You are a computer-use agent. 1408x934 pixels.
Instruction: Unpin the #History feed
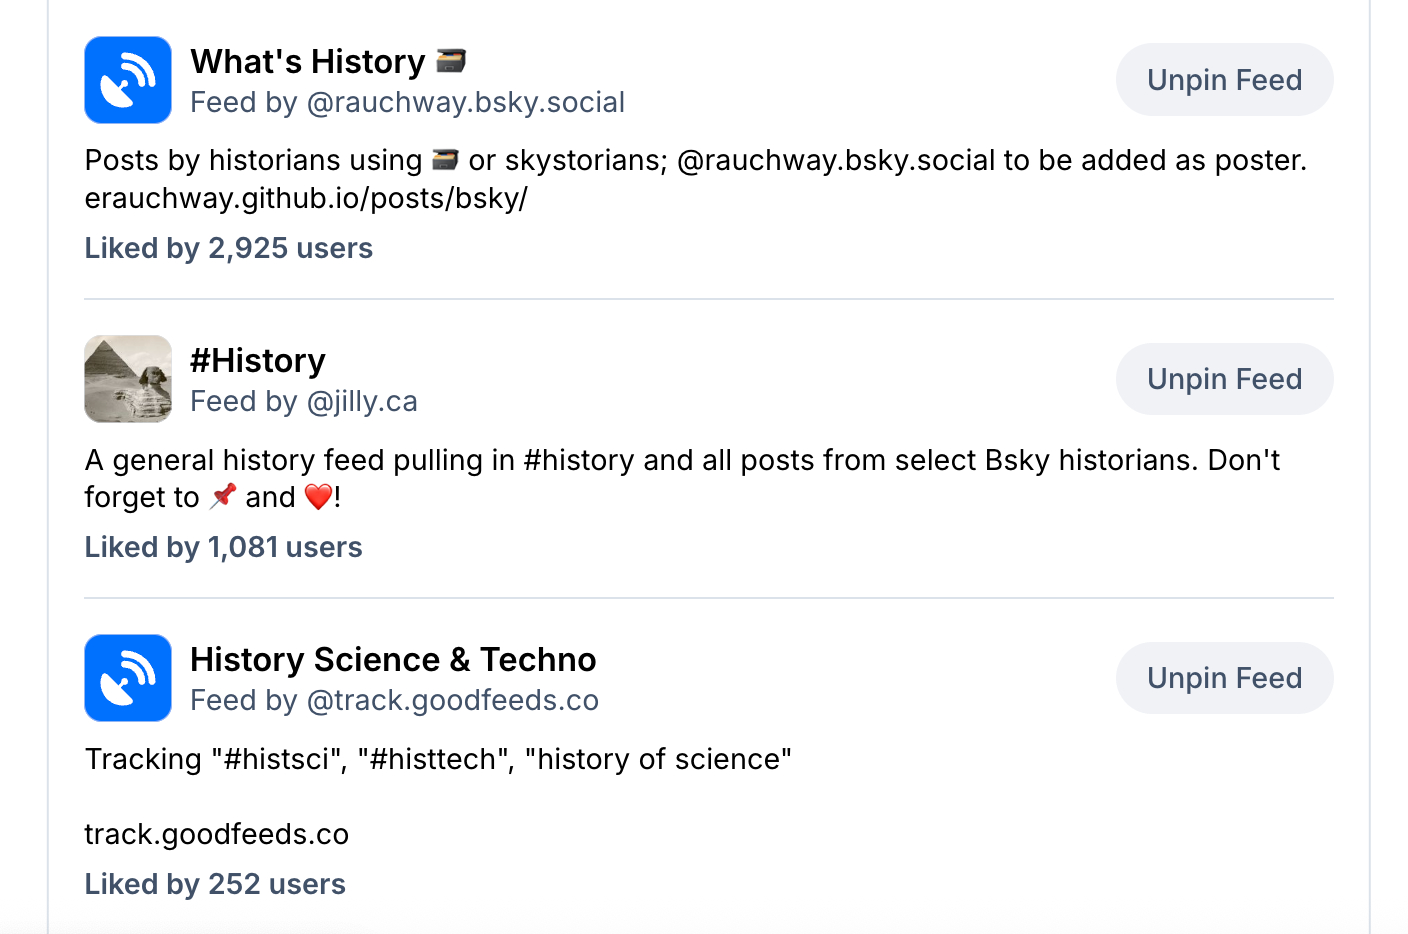(1224, 379)
